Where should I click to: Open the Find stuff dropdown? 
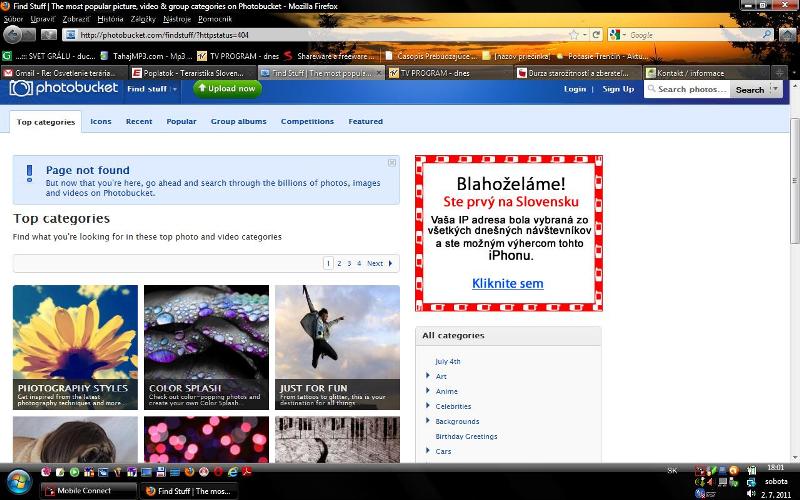(x=152, y=89)
